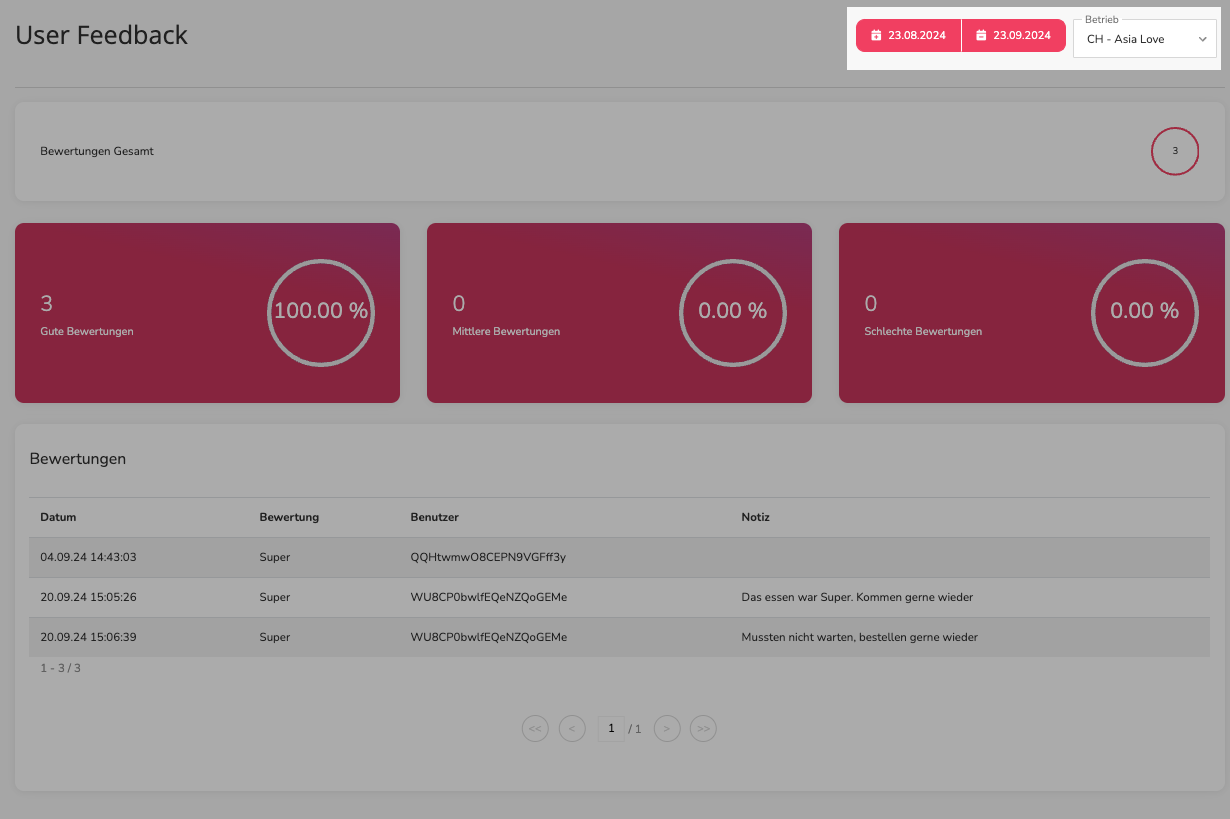This screenshot has height=819, width=1230.
Task: Click calendar icon beside 23.08.2024
Action: click(876, 35)
